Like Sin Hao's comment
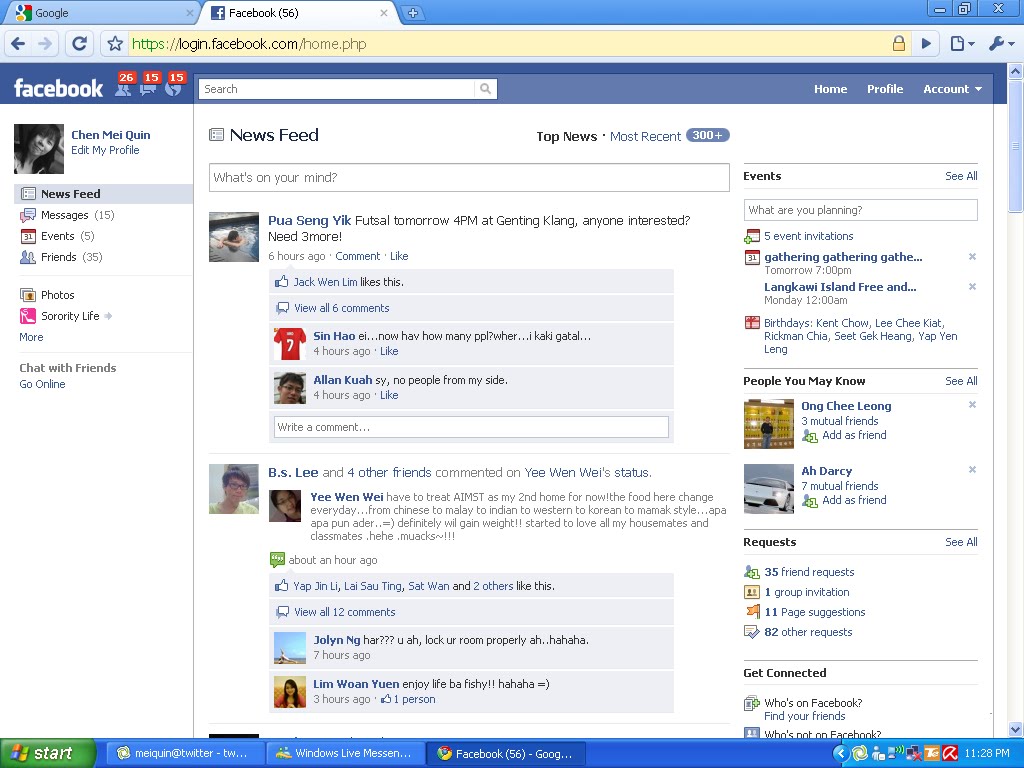 click(389, 351)
